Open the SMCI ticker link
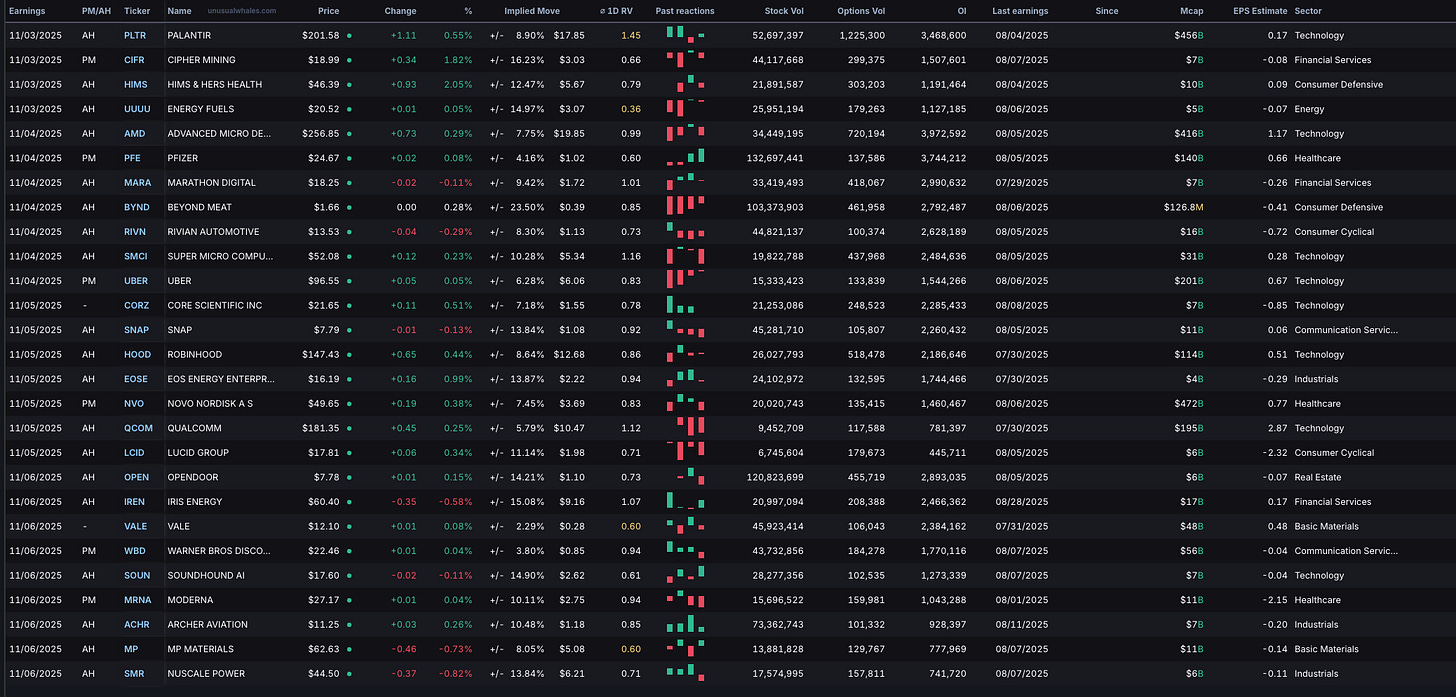The image size is (1456, 697). click(136, 256)
